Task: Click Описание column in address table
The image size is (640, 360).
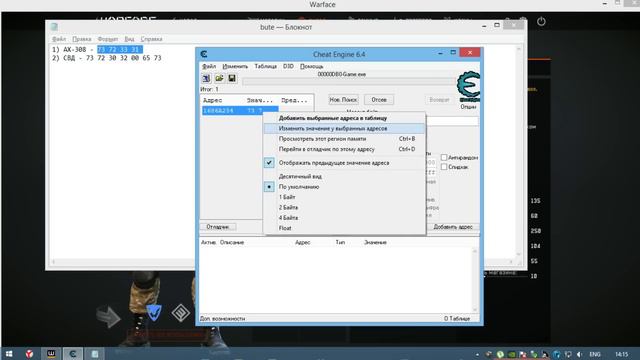Action: pyautogui.click(x=232, y=242)
